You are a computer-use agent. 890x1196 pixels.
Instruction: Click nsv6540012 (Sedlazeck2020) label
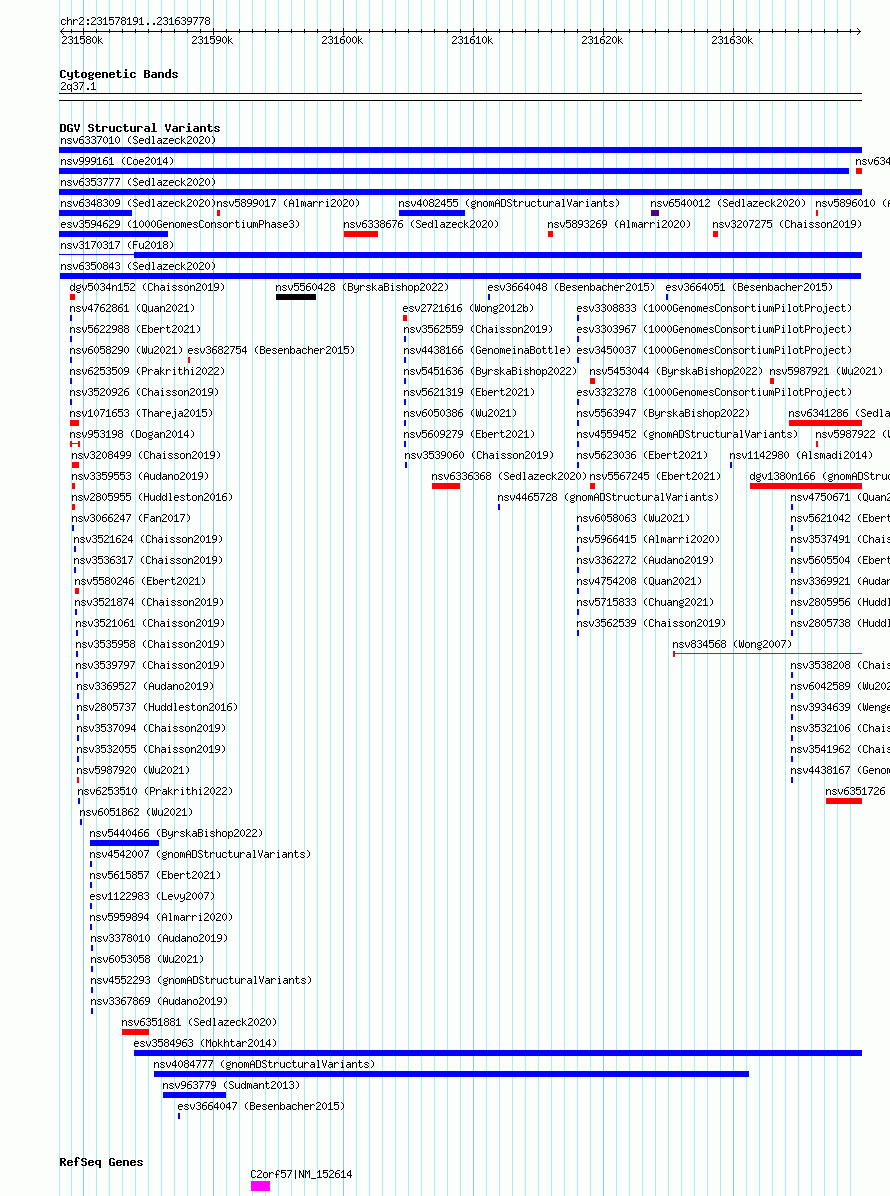click(728, 204)
